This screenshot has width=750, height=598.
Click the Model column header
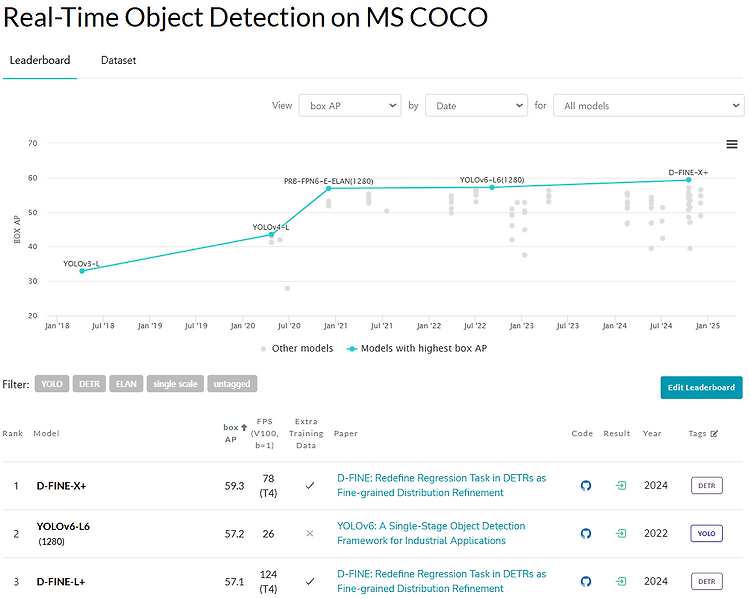coord(46,433)
